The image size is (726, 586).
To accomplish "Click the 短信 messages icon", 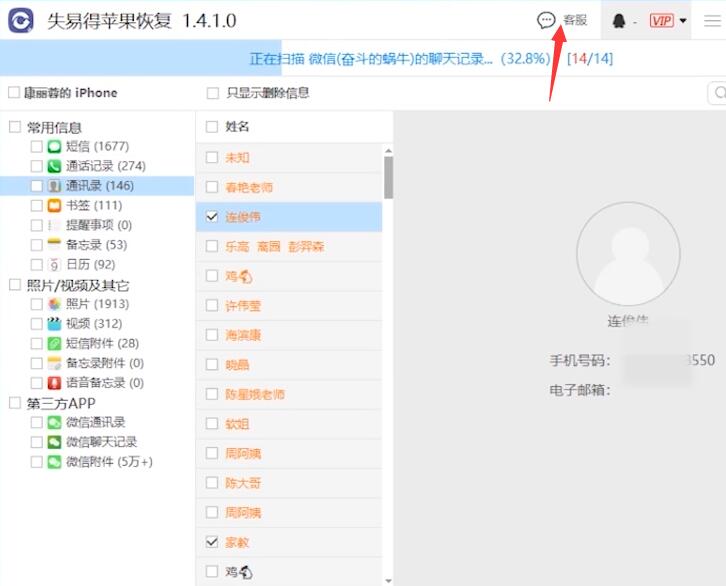I will tap(54, 147).
